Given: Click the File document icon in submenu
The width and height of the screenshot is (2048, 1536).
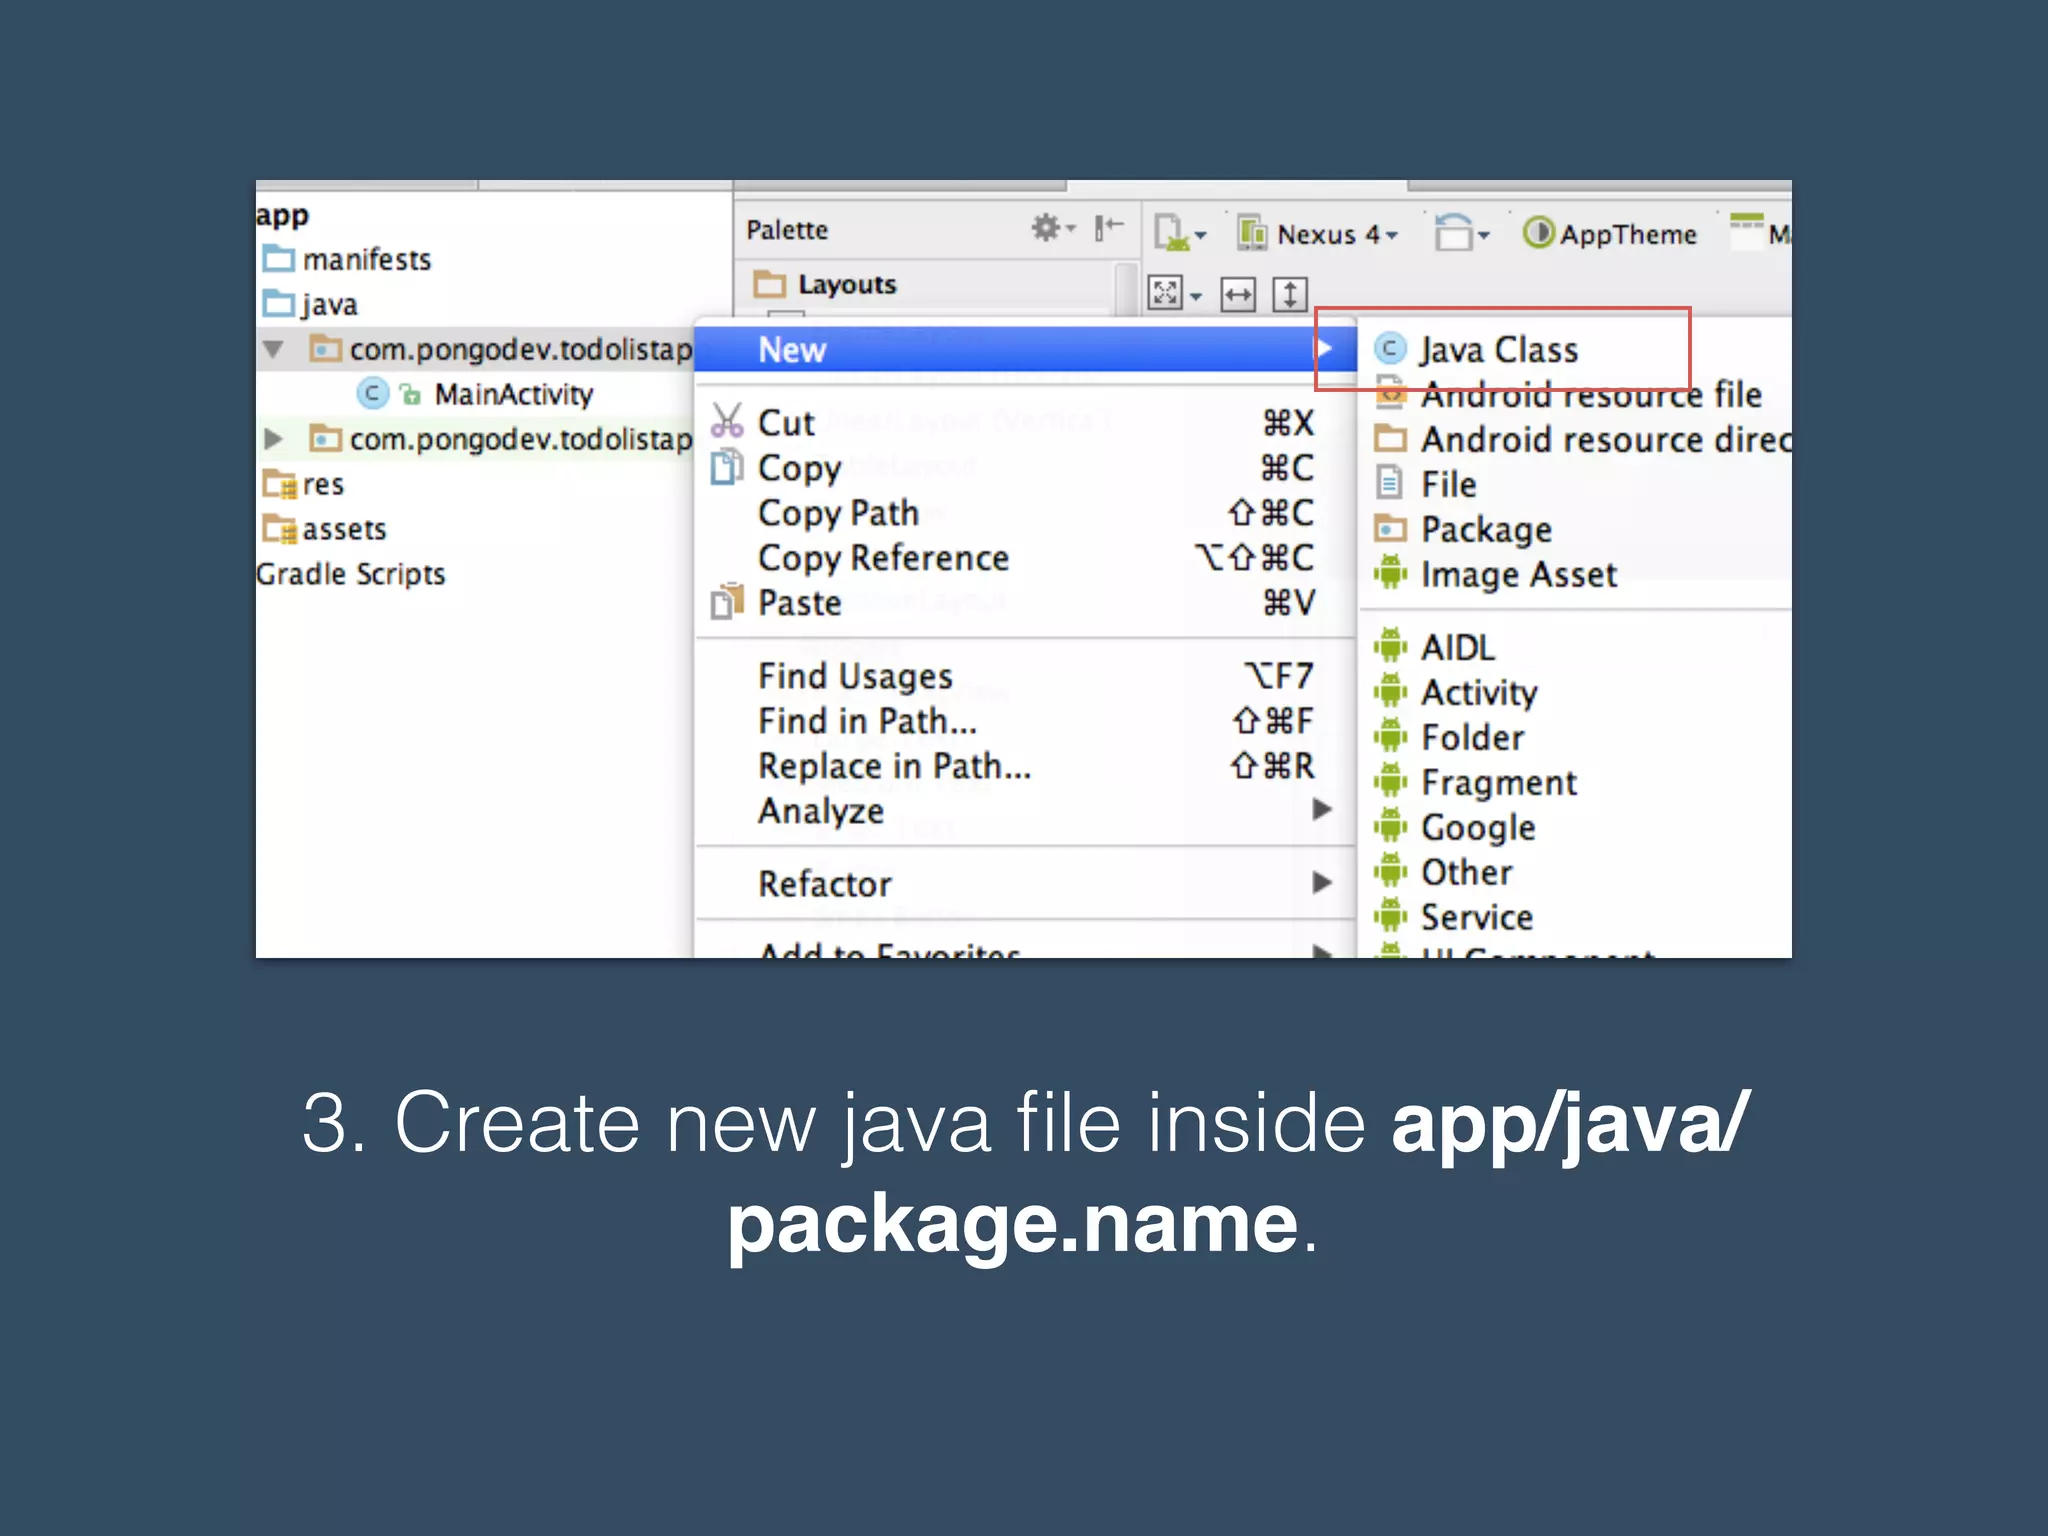Looking at the screenshot, I should (1389, 483).
